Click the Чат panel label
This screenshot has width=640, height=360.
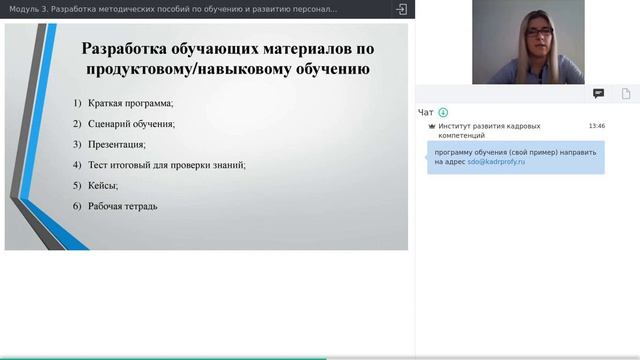click(426, 113)
